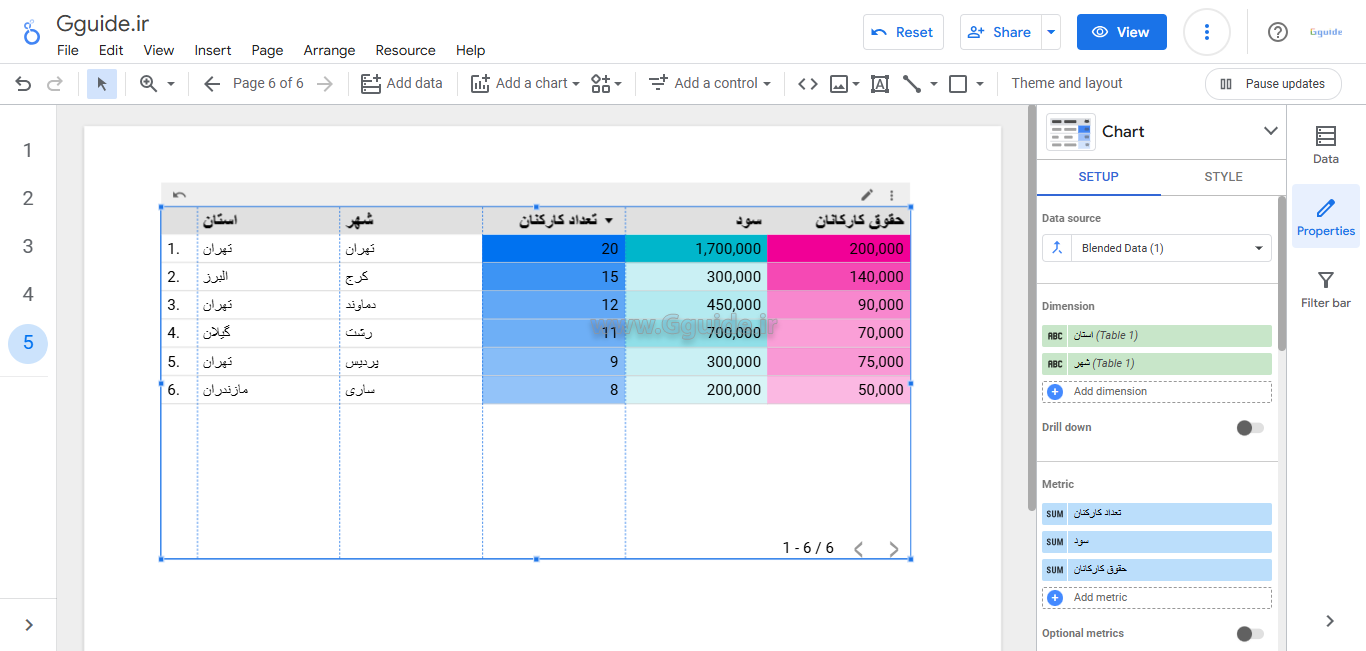Image resolution: width=1366 pixels, height=651 pixels.
Task: Enable the Drill down toggle
Action: point(1250,428)
